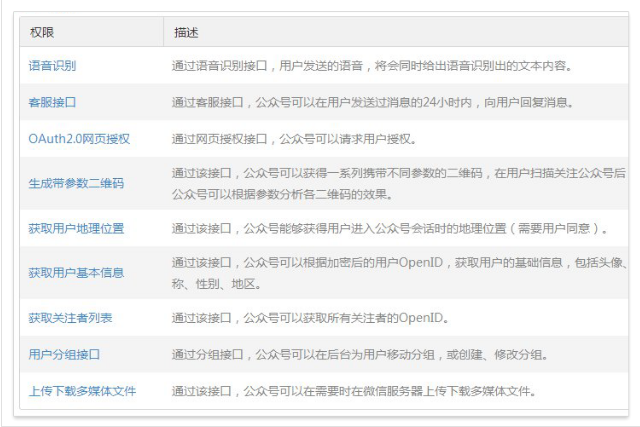Open the 生成带参数二维码 link
This screenshot has width=640, height=427.
[76, 183]
